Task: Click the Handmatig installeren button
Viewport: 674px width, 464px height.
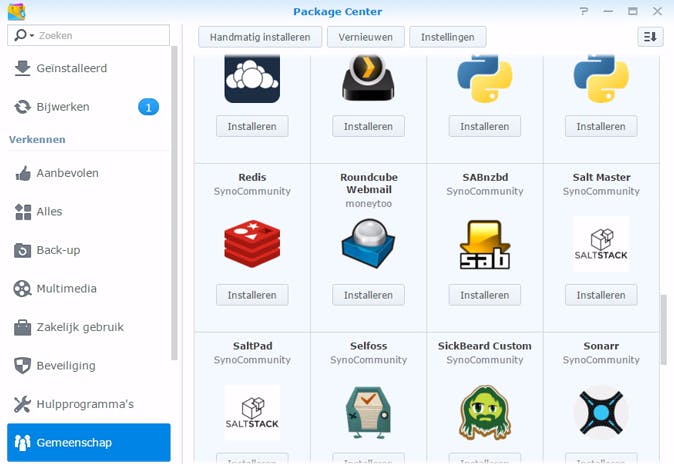Action: [260, 37]
